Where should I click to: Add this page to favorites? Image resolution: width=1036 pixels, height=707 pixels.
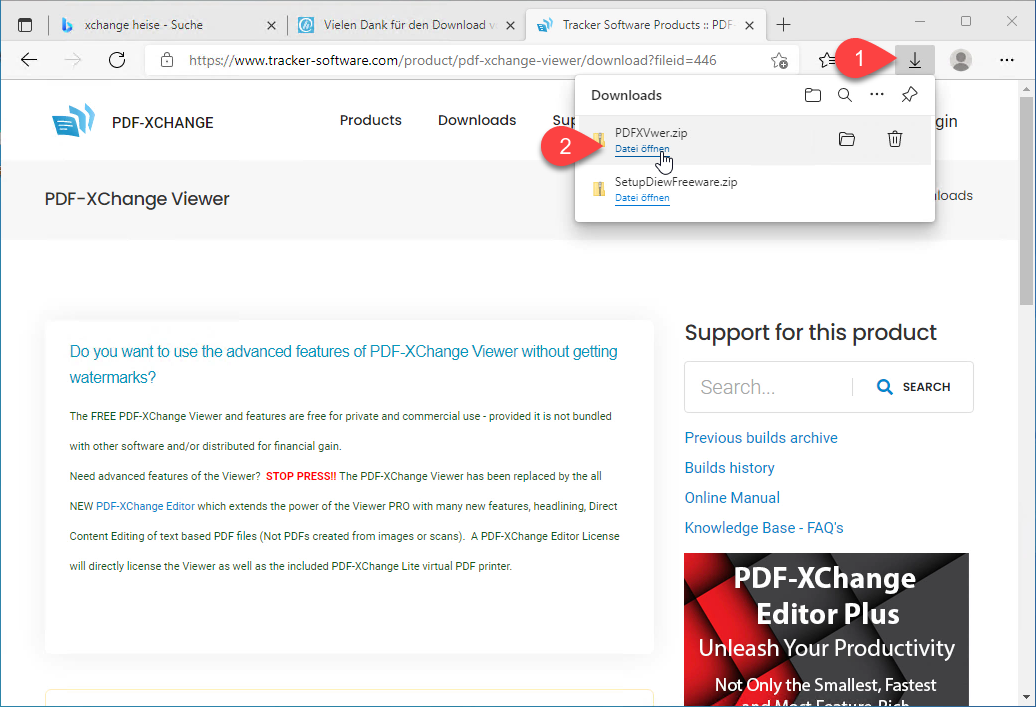(x=779, y=61)
